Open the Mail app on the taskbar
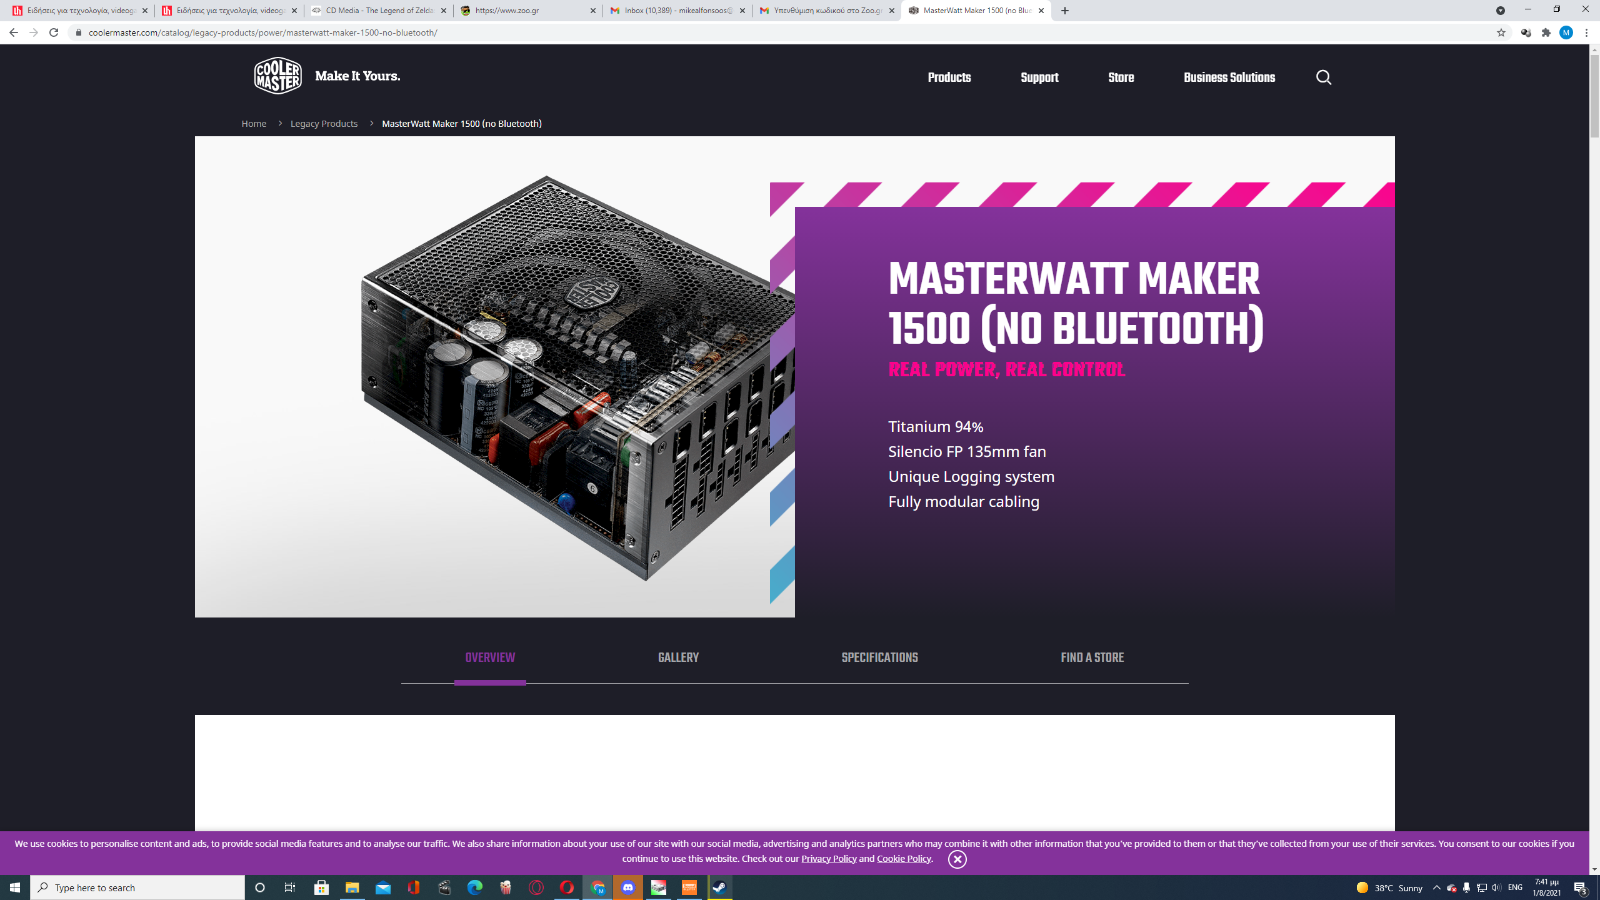 pos(383,887)
